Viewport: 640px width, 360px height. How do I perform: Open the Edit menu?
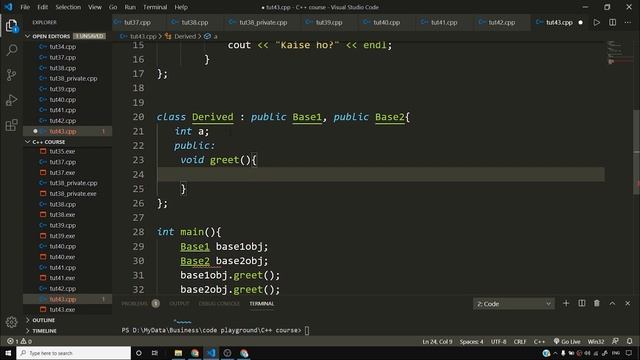[42, 7]
